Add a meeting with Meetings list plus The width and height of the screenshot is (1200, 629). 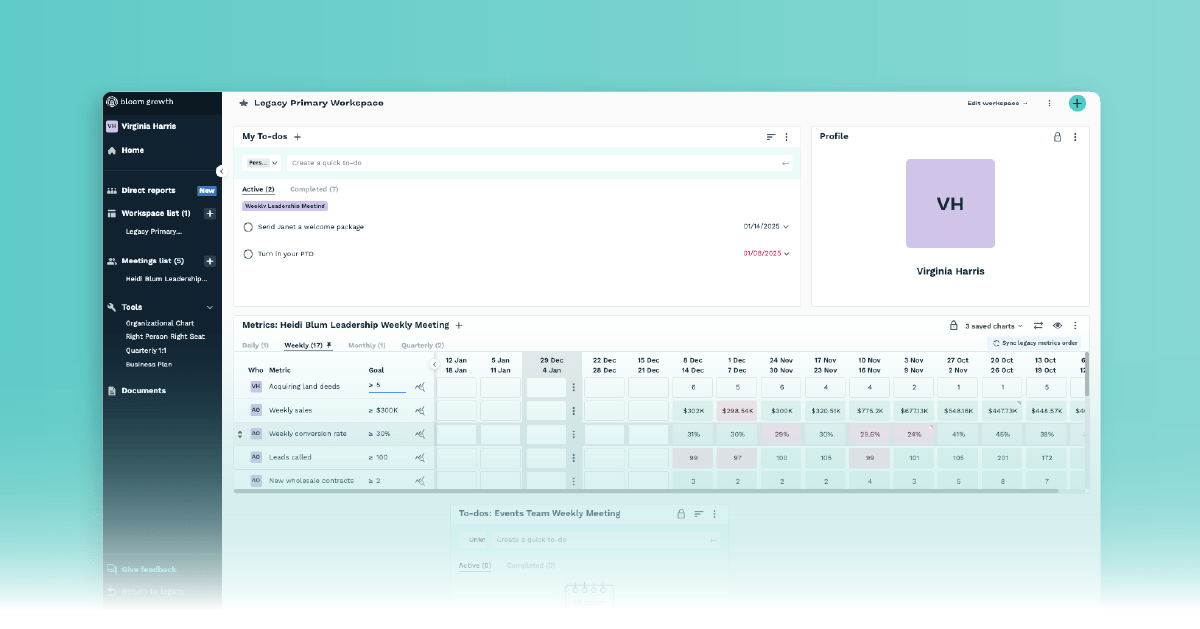(x=209, y=261)
